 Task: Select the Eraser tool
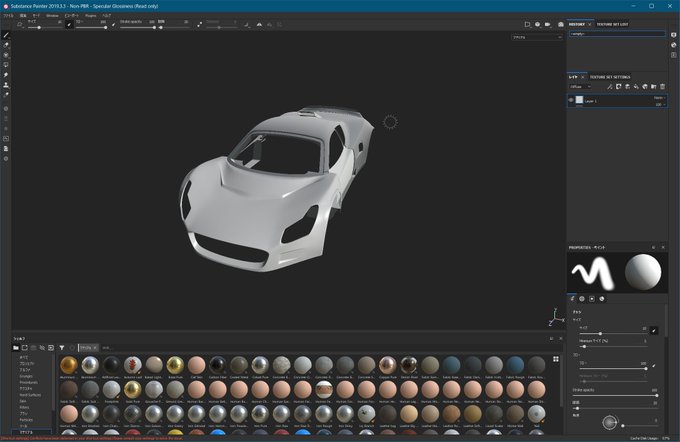point(6,45)
